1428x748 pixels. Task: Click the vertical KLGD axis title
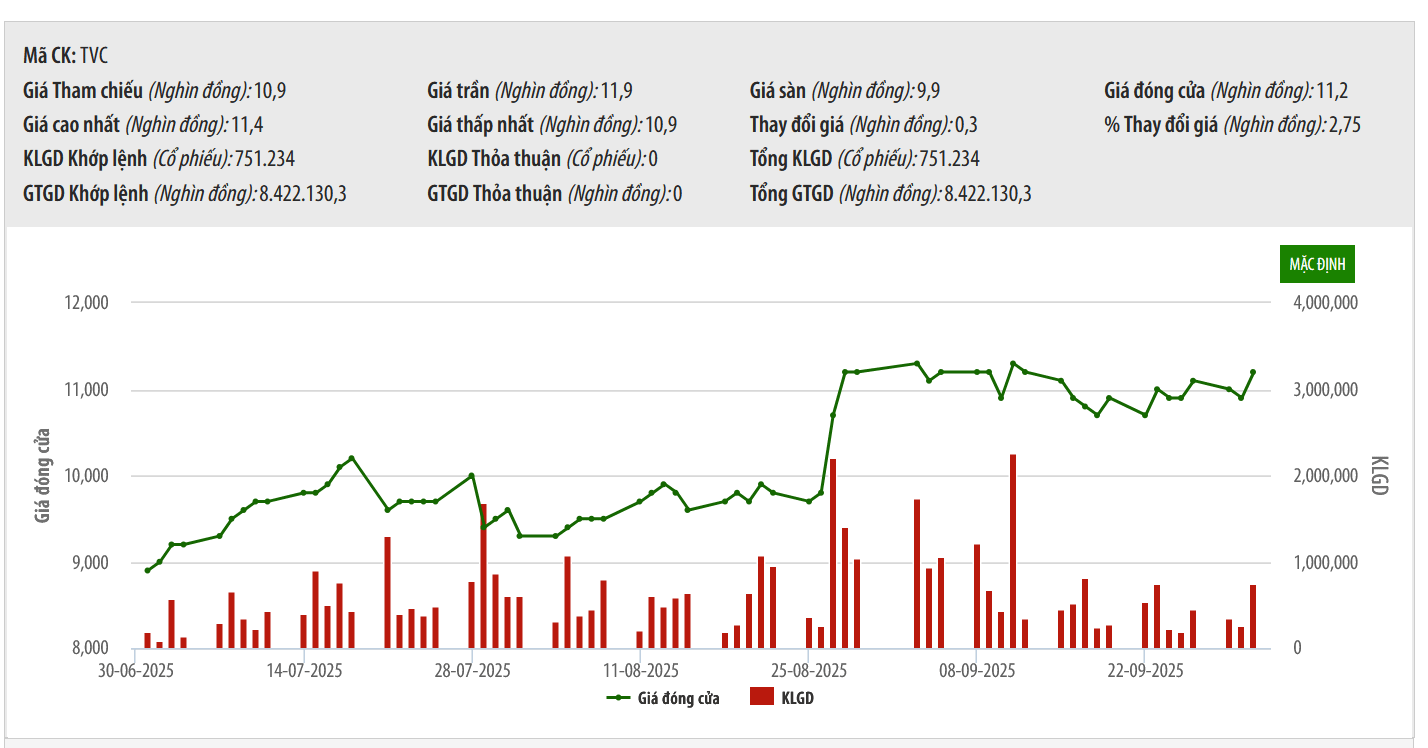coord(1380,476)
